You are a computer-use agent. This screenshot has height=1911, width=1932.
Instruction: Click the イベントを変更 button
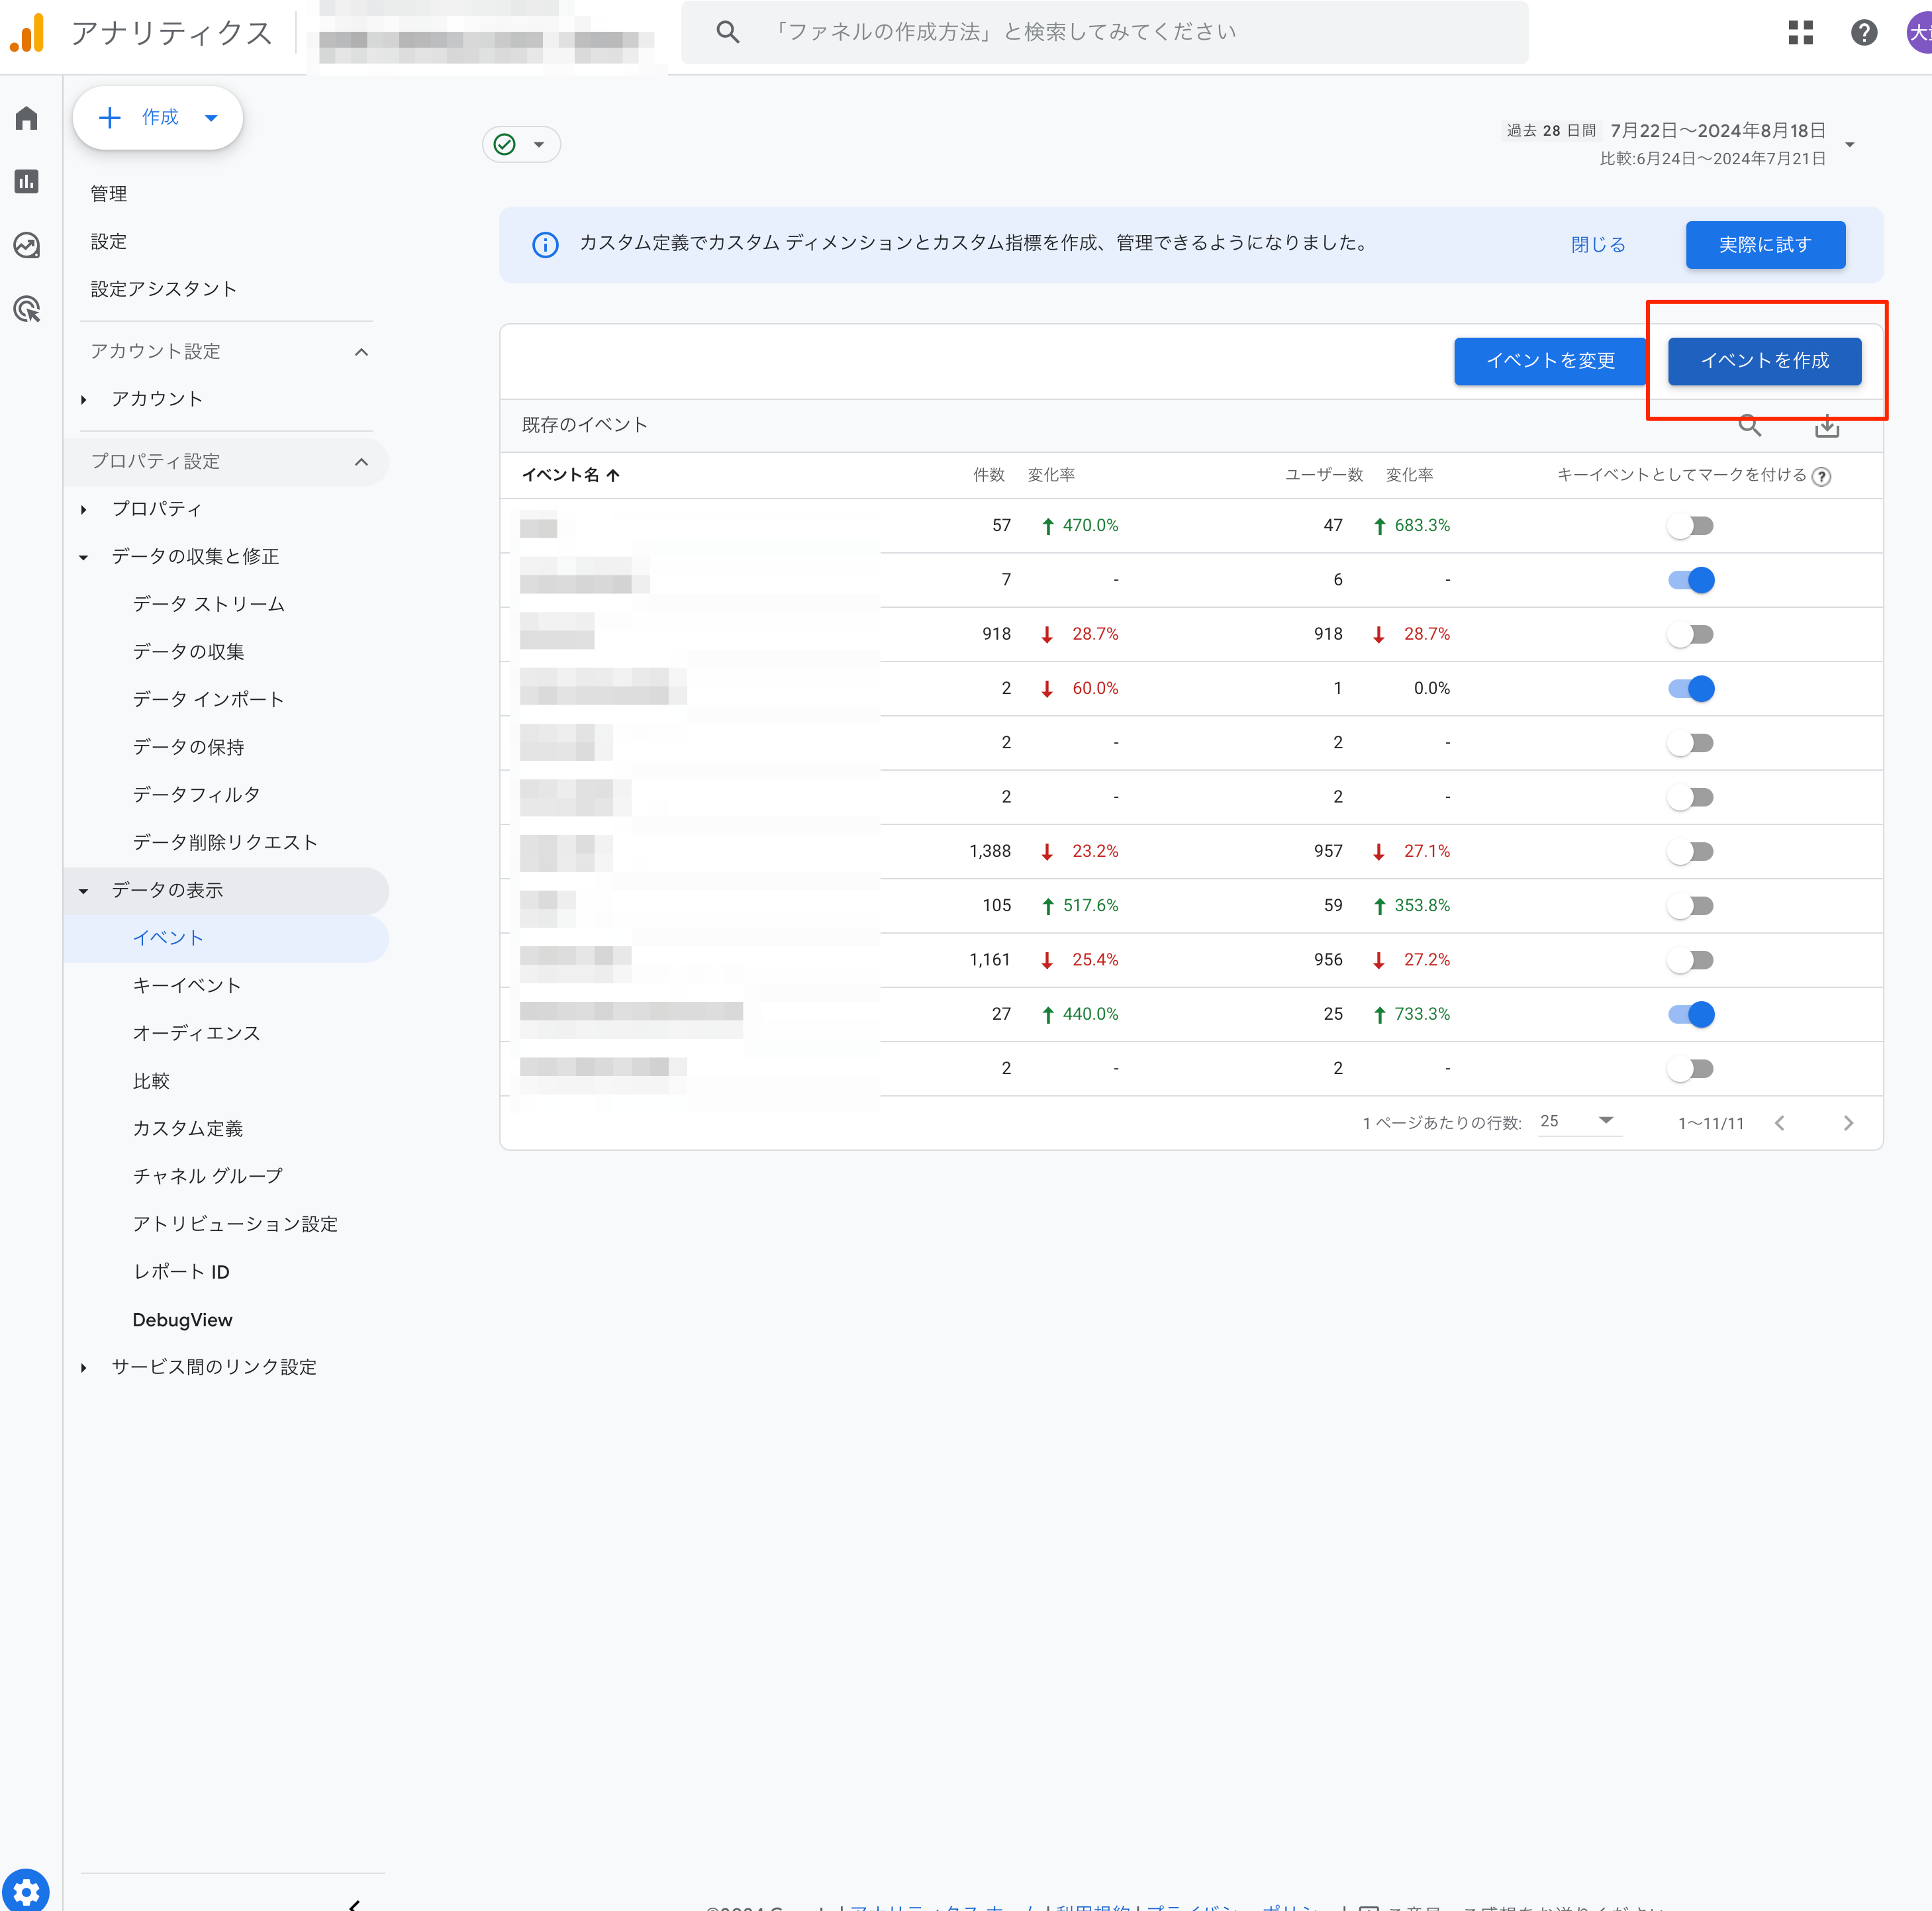(1549, 361)
